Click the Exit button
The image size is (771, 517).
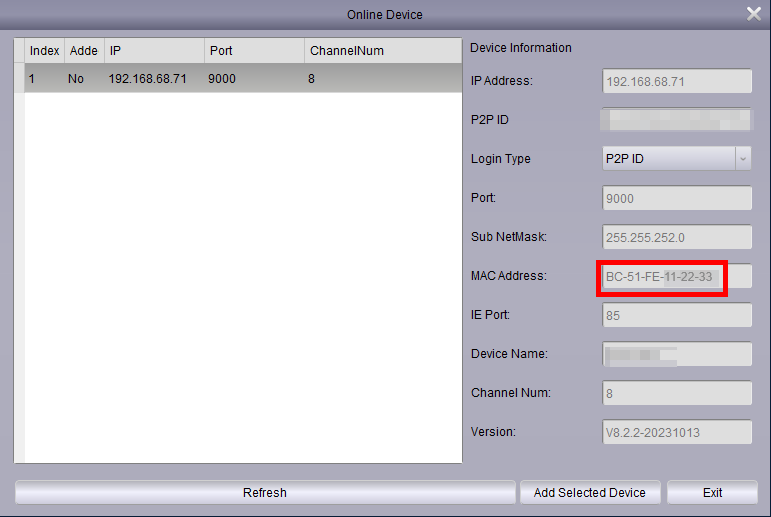coord(712,492)
